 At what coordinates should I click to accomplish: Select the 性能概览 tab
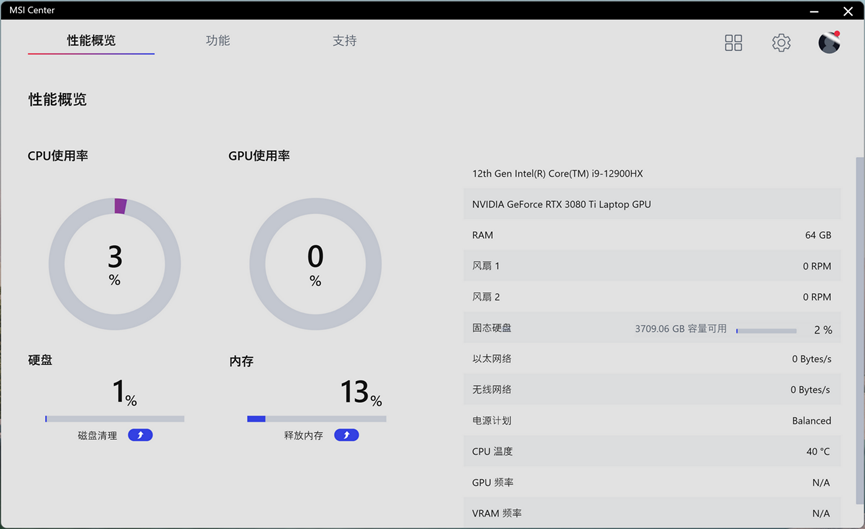pos(91,41)
